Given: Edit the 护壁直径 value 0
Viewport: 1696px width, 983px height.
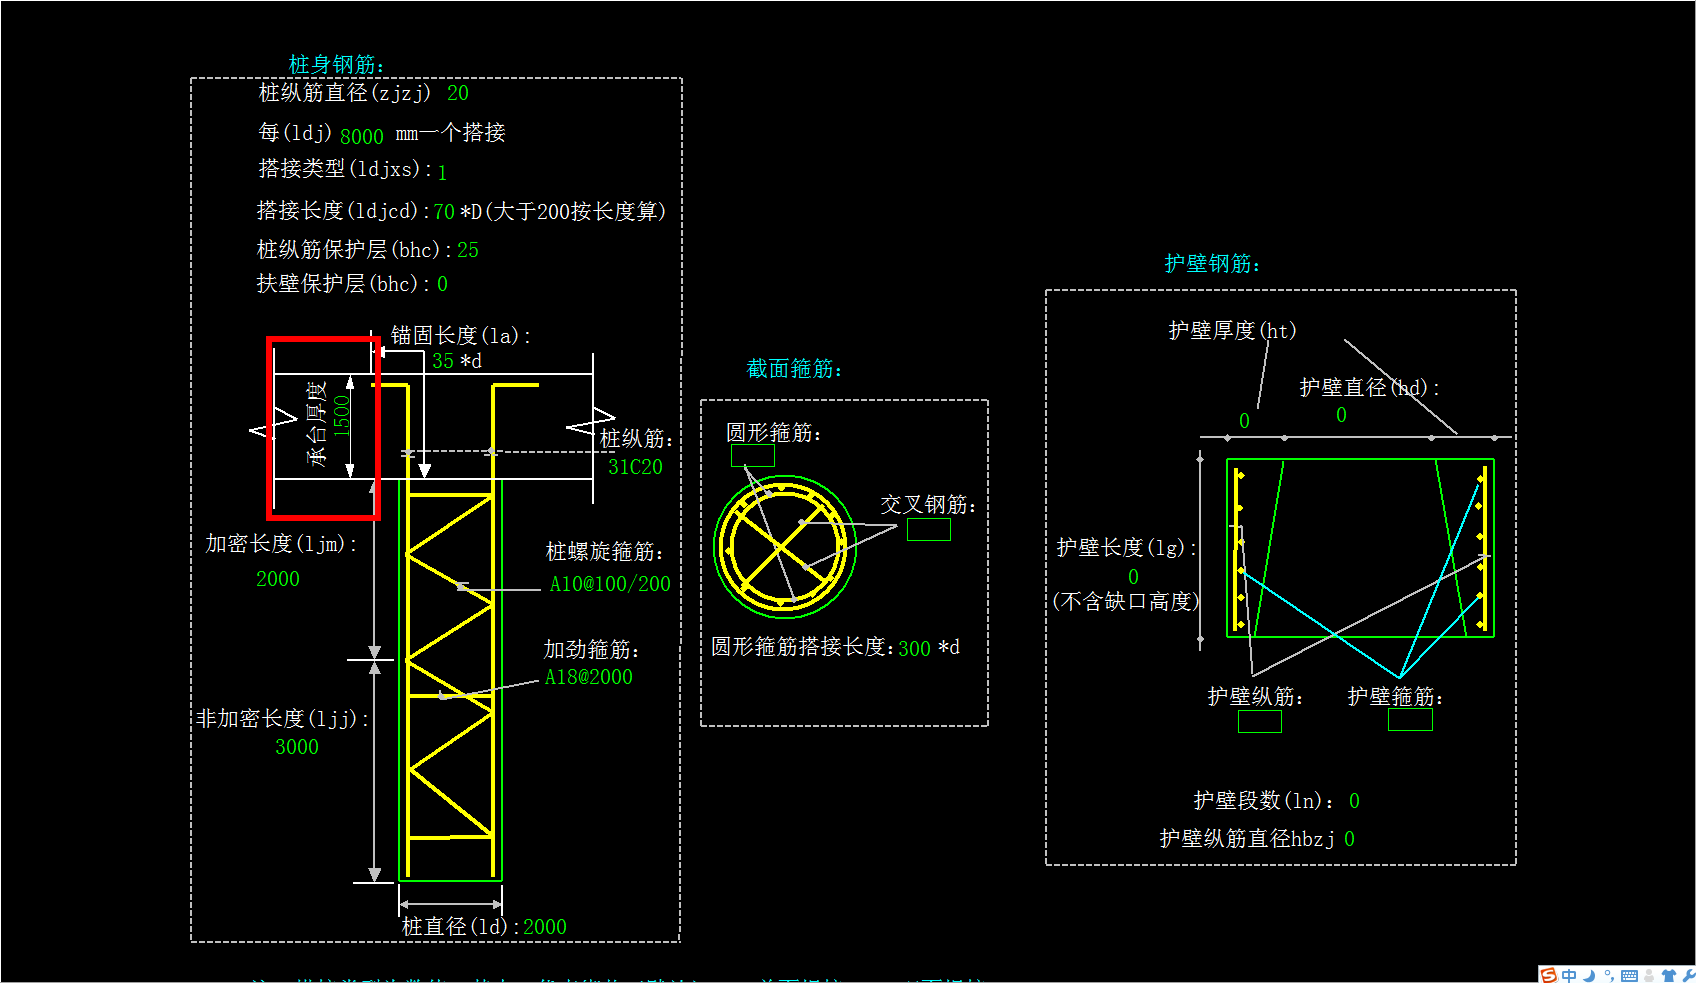Looking at the screenshot, I should click(1341, 415).
